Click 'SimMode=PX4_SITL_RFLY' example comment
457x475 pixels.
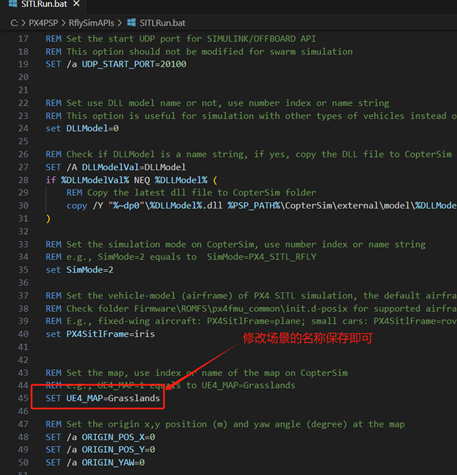[261, 257]
